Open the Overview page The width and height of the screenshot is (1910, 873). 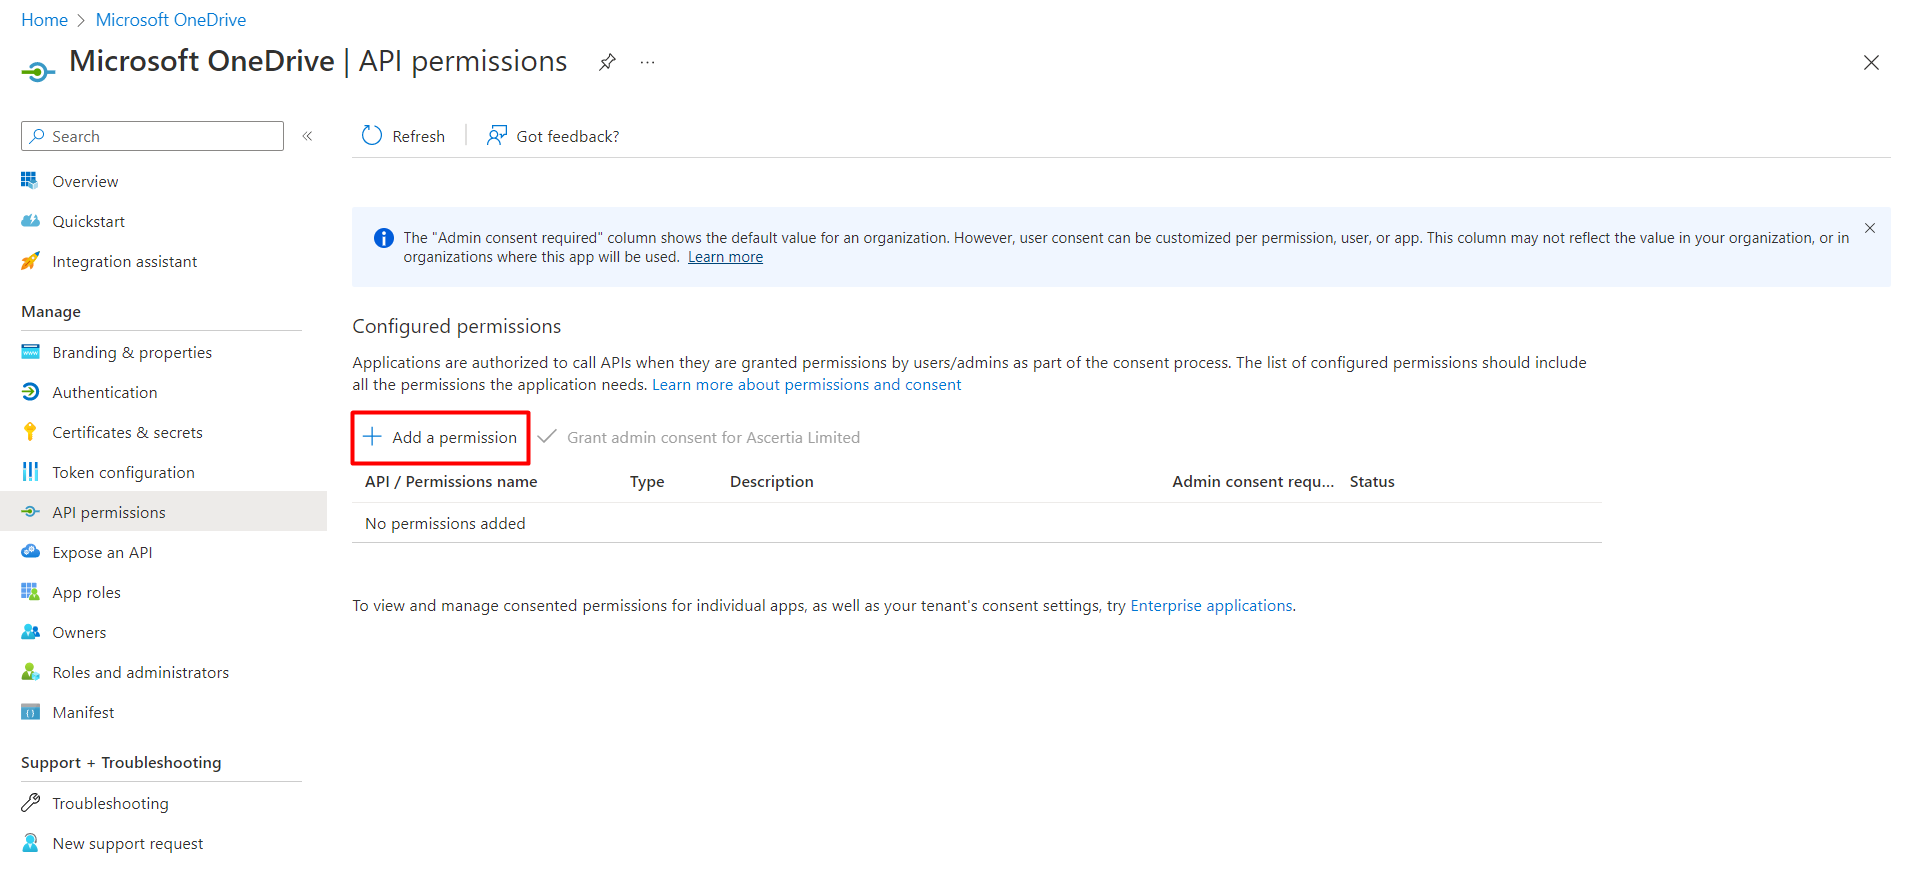[85, 181]
